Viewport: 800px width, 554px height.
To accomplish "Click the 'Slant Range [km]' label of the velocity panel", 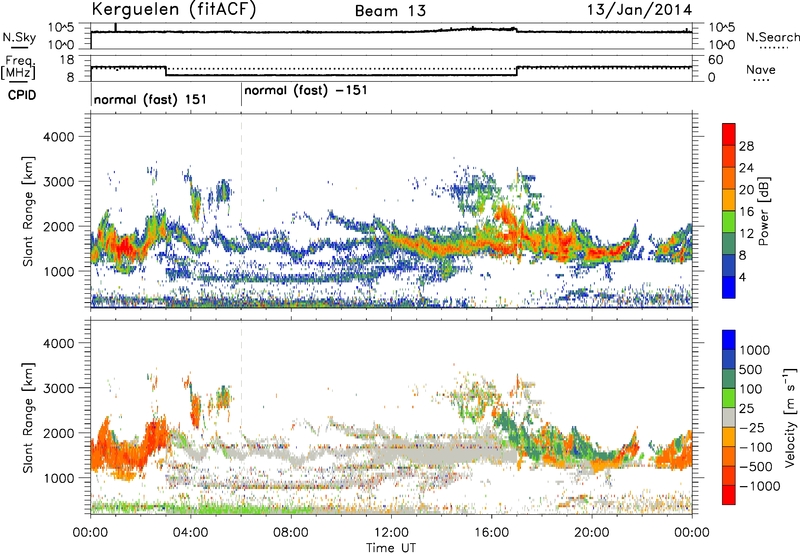I will click(x=28, y=418).
